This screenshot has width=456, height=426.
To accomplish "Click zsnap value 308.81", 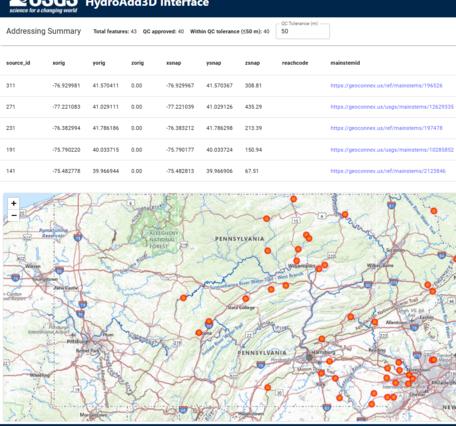I will point(253,86).
